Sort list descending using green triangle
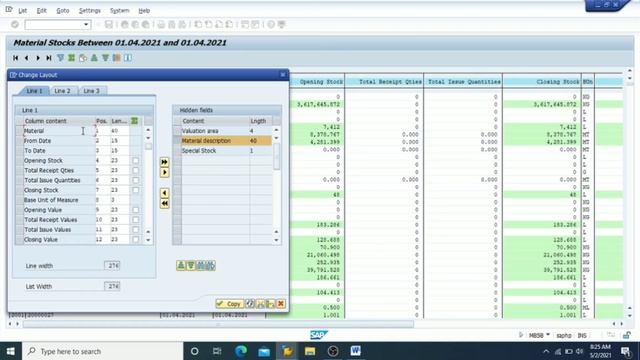640x360 pixels. pyautogui.click(x=105, y=58)
